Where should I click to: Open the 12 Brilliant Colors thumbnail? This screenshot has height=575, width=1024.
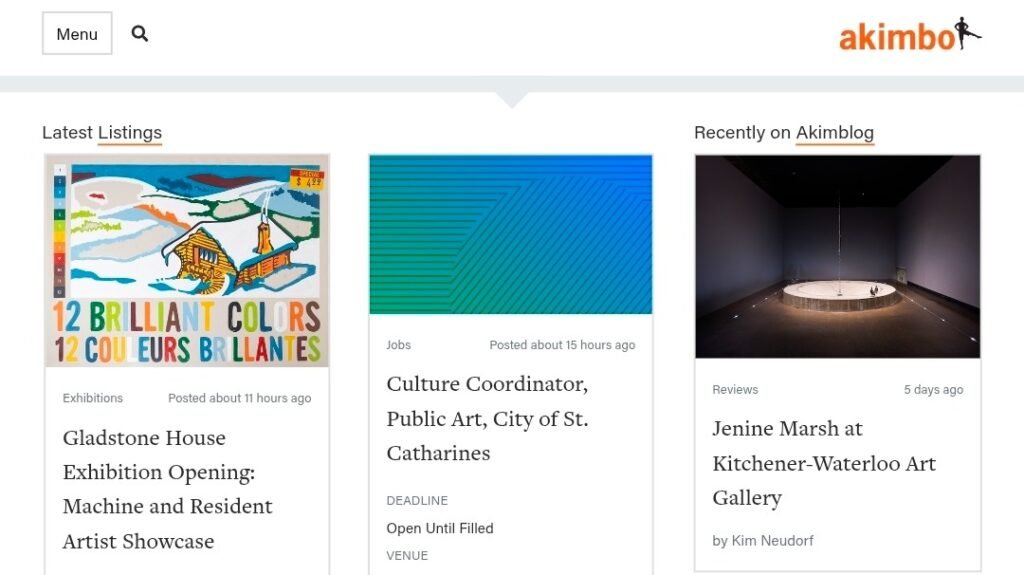[x=187, y=260]
